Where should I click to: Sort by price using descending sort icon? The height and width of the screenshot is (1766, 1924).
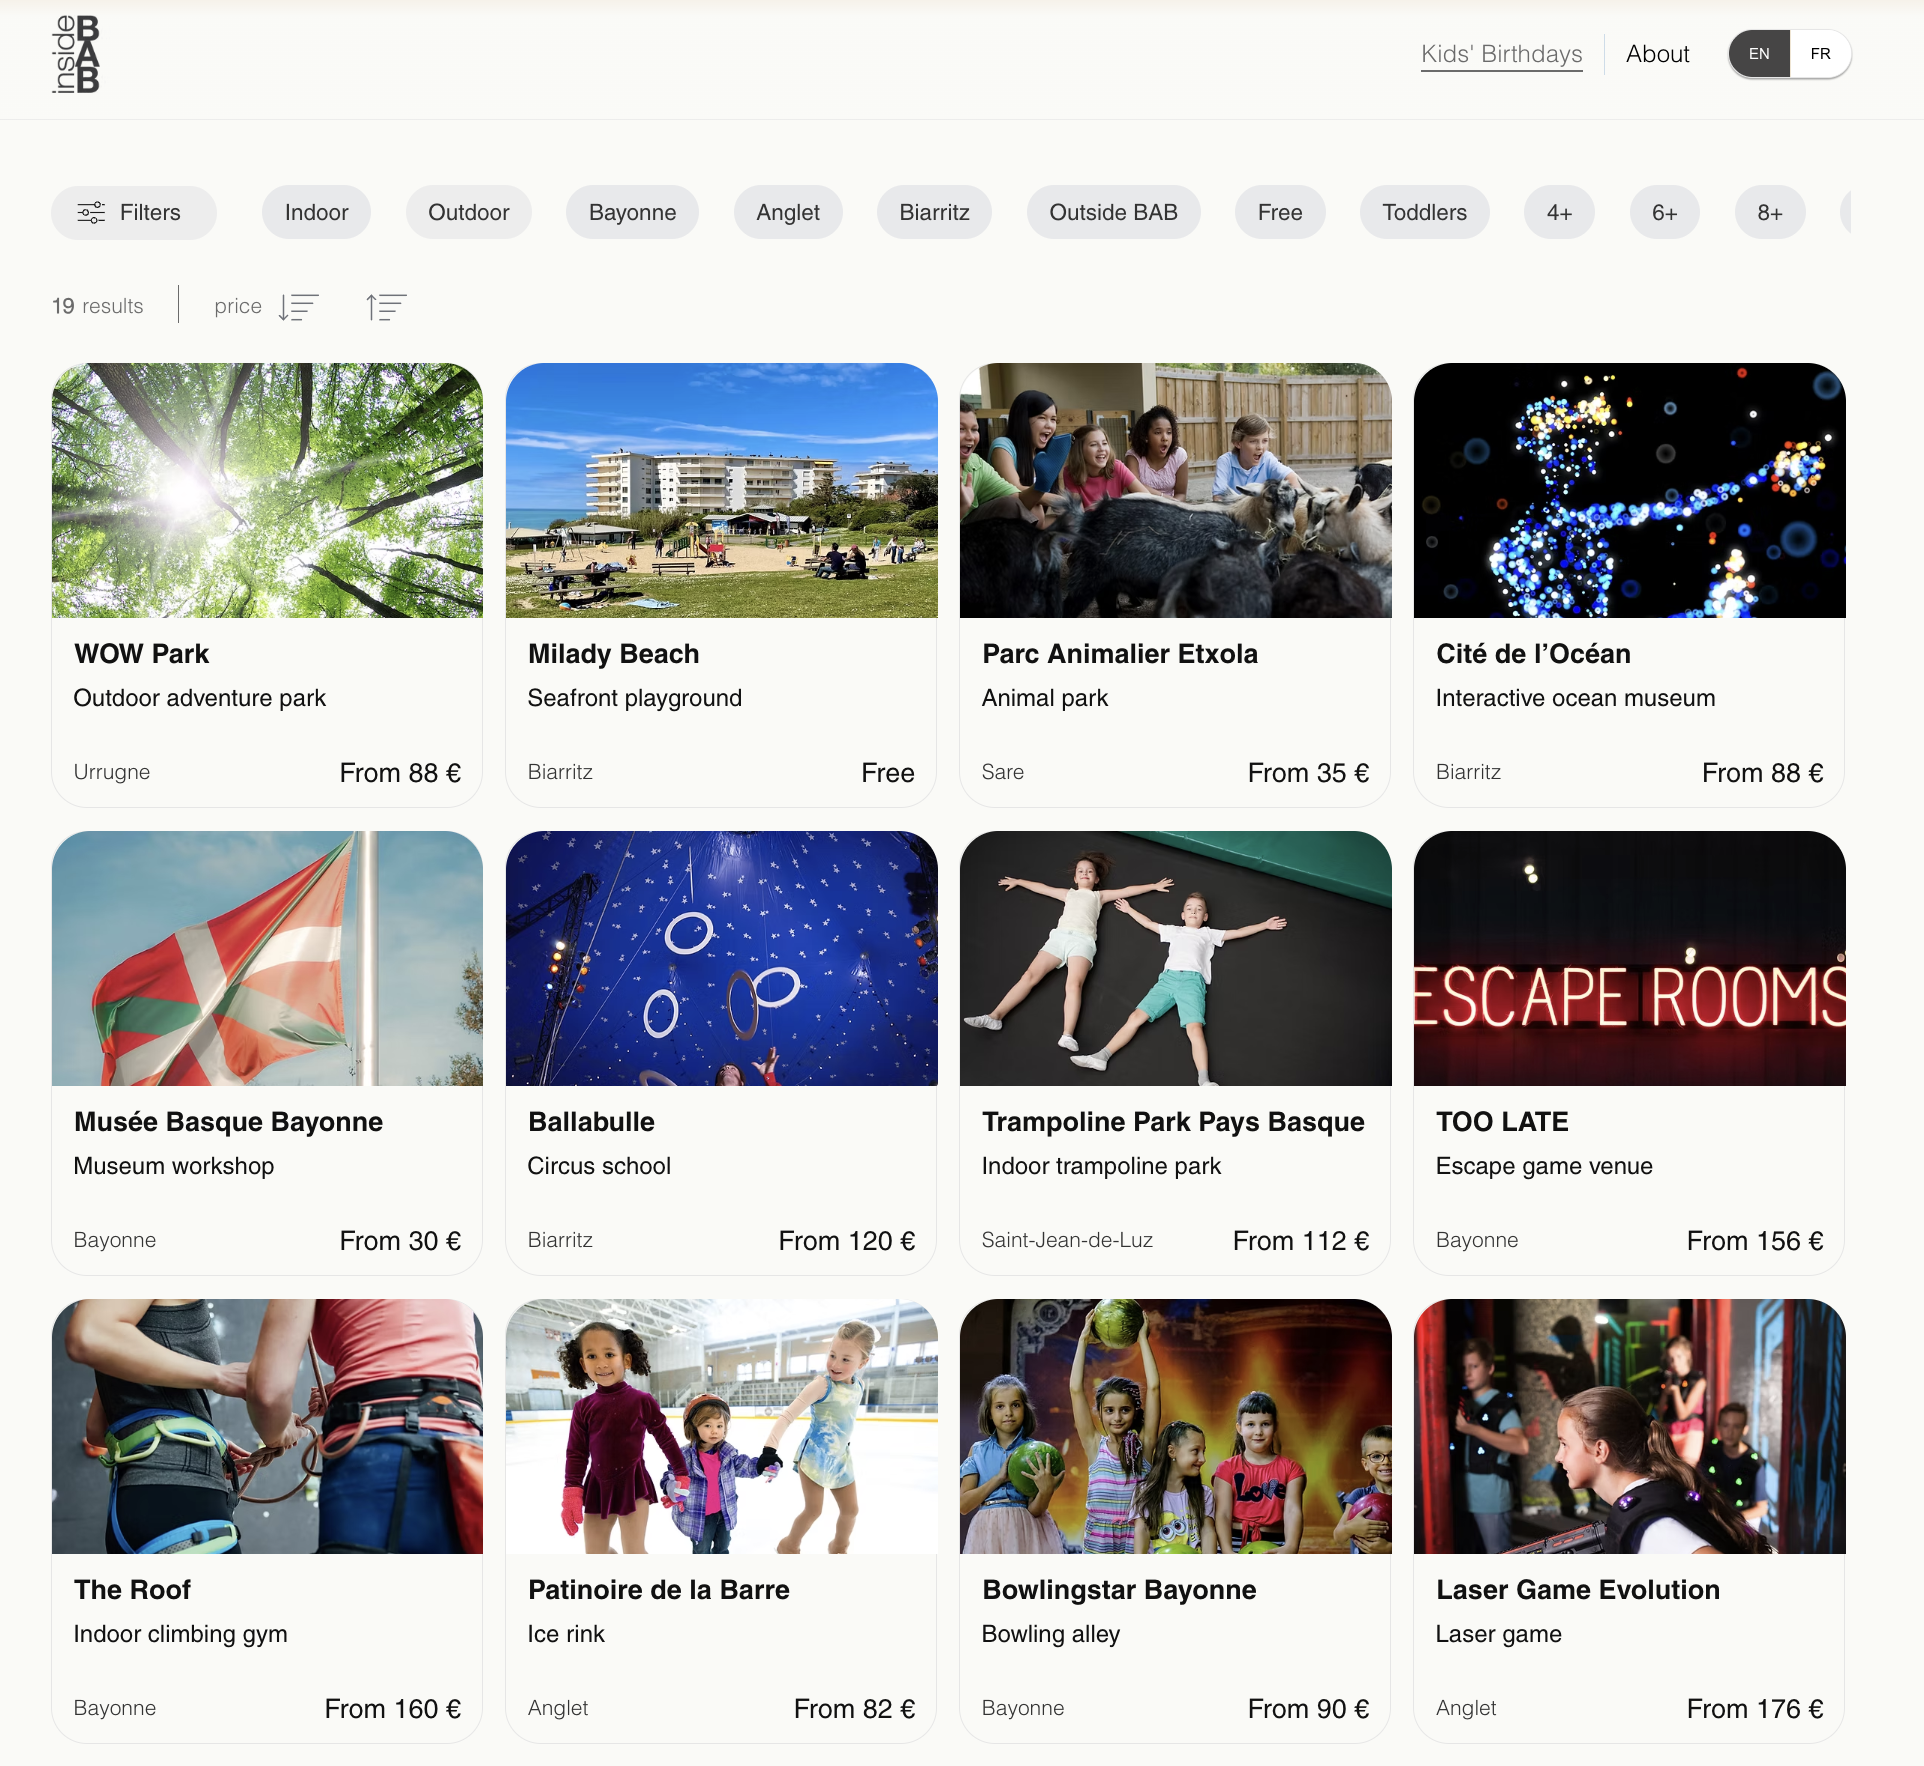(299, 306)
